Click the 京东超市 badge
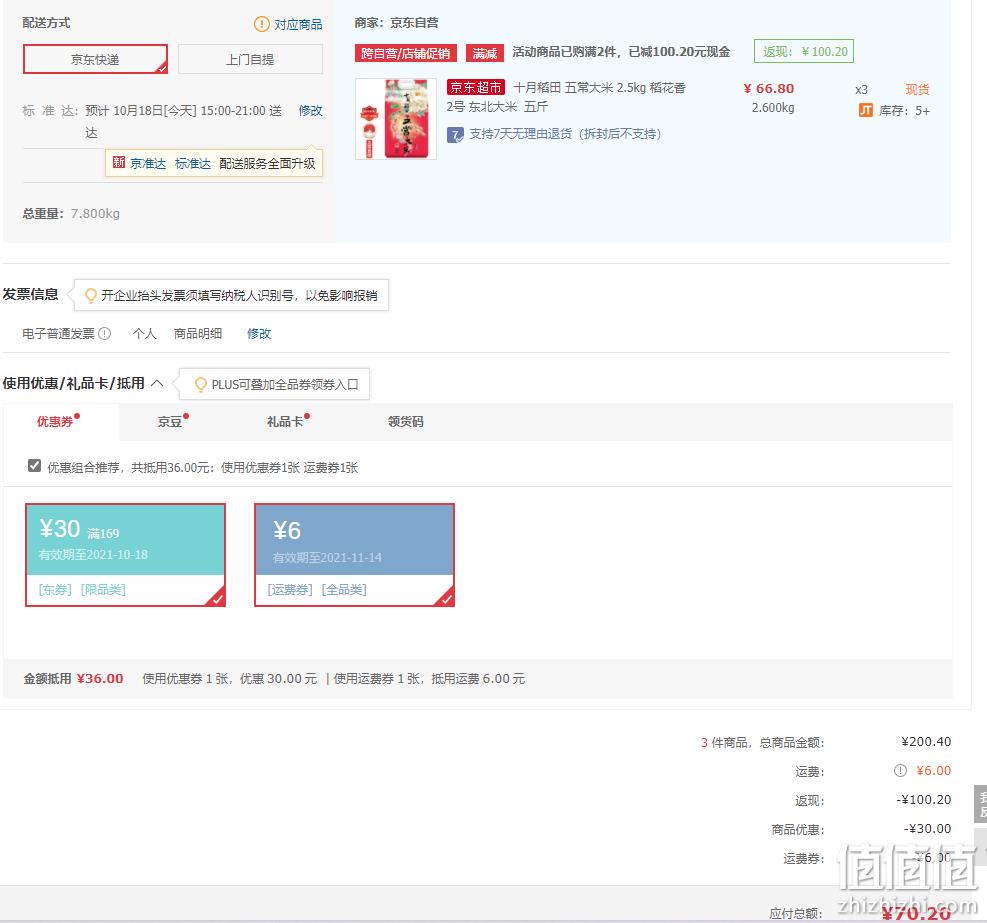 476,87
